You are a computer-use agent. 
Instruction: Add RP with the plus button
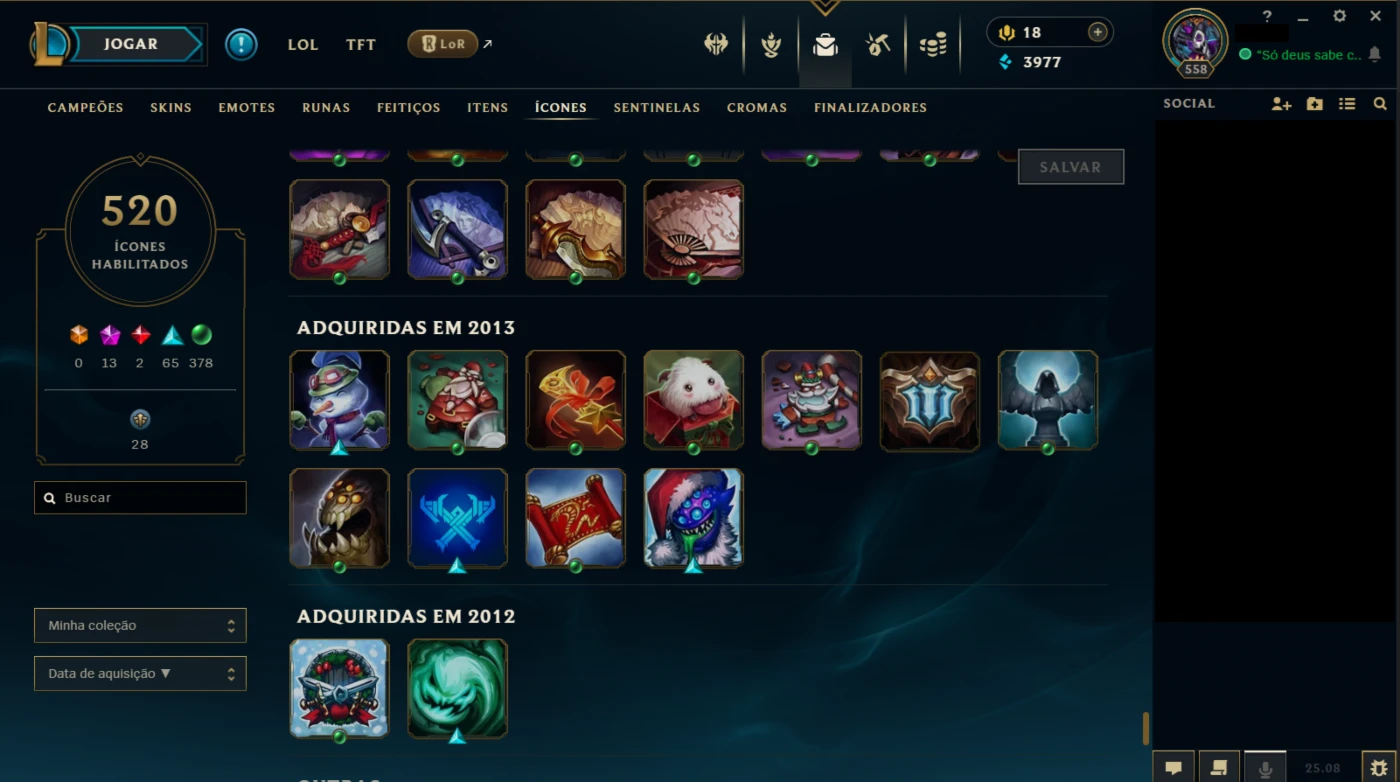click(x=1097, y=32)
